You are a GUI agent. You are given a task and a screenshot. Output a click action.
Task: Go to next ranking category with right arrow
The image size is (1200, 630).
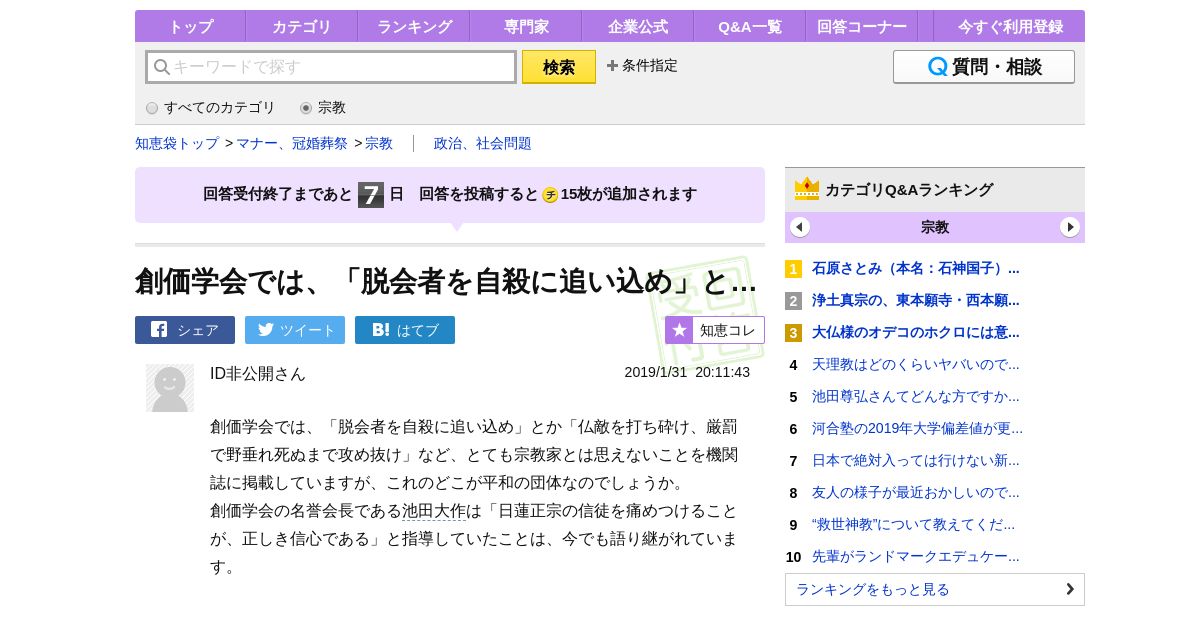pyautogui.click(x=1070, y=227)
